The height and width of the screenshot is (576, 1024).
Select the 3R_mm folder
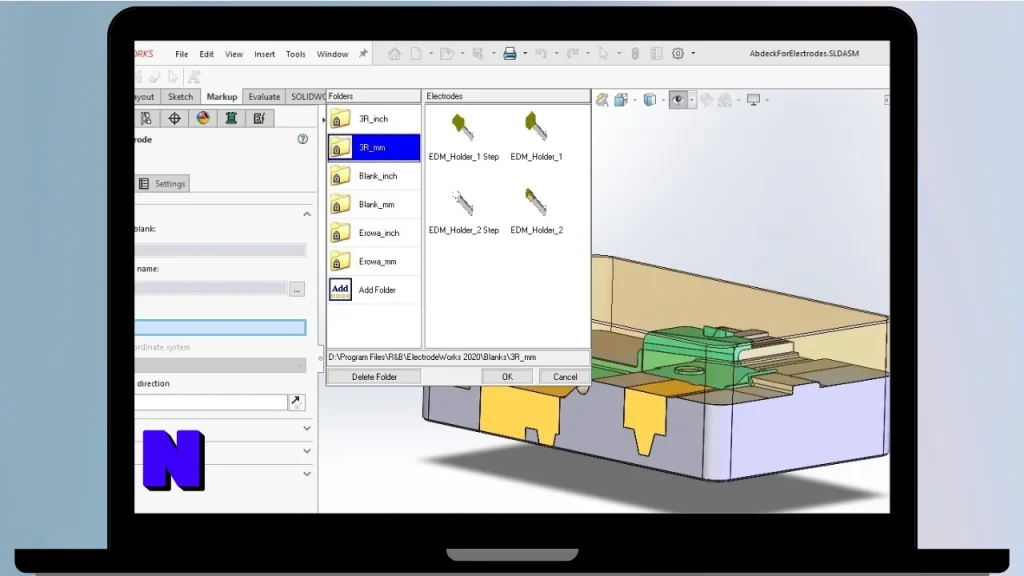coord(374,148)
